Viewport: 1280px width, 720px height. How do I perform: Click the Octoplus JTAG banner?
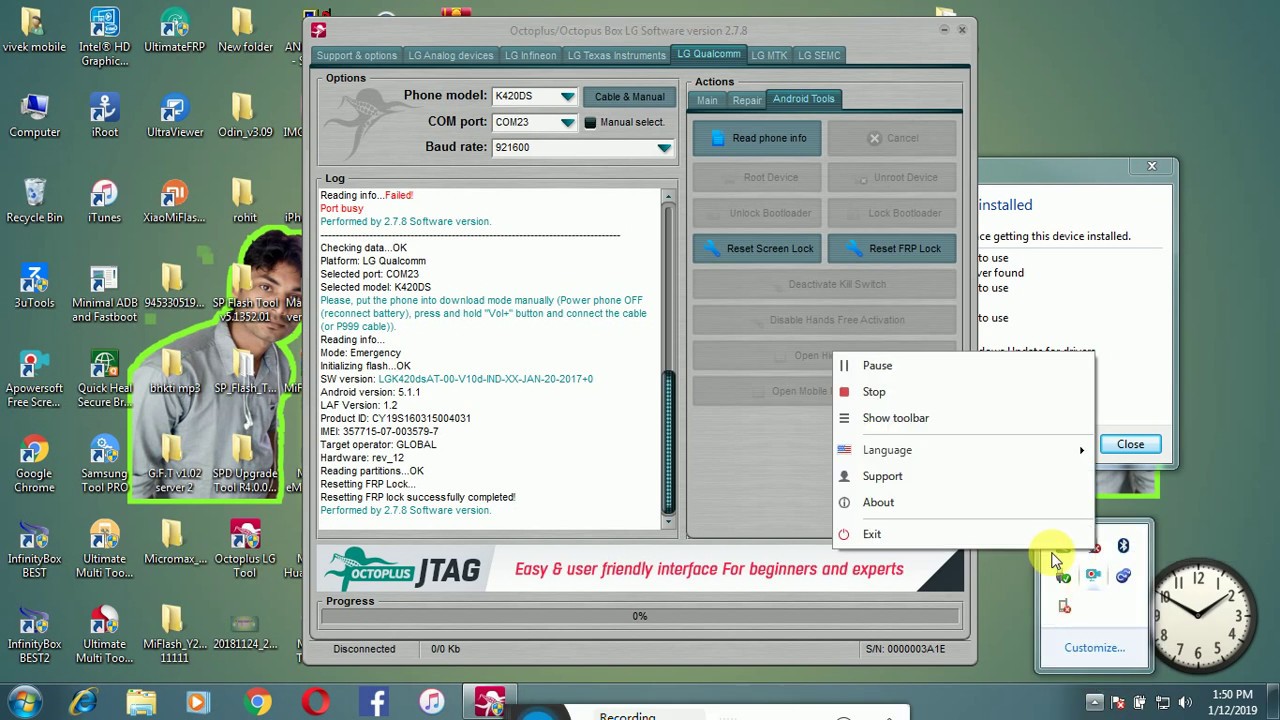tap(640, 569)
